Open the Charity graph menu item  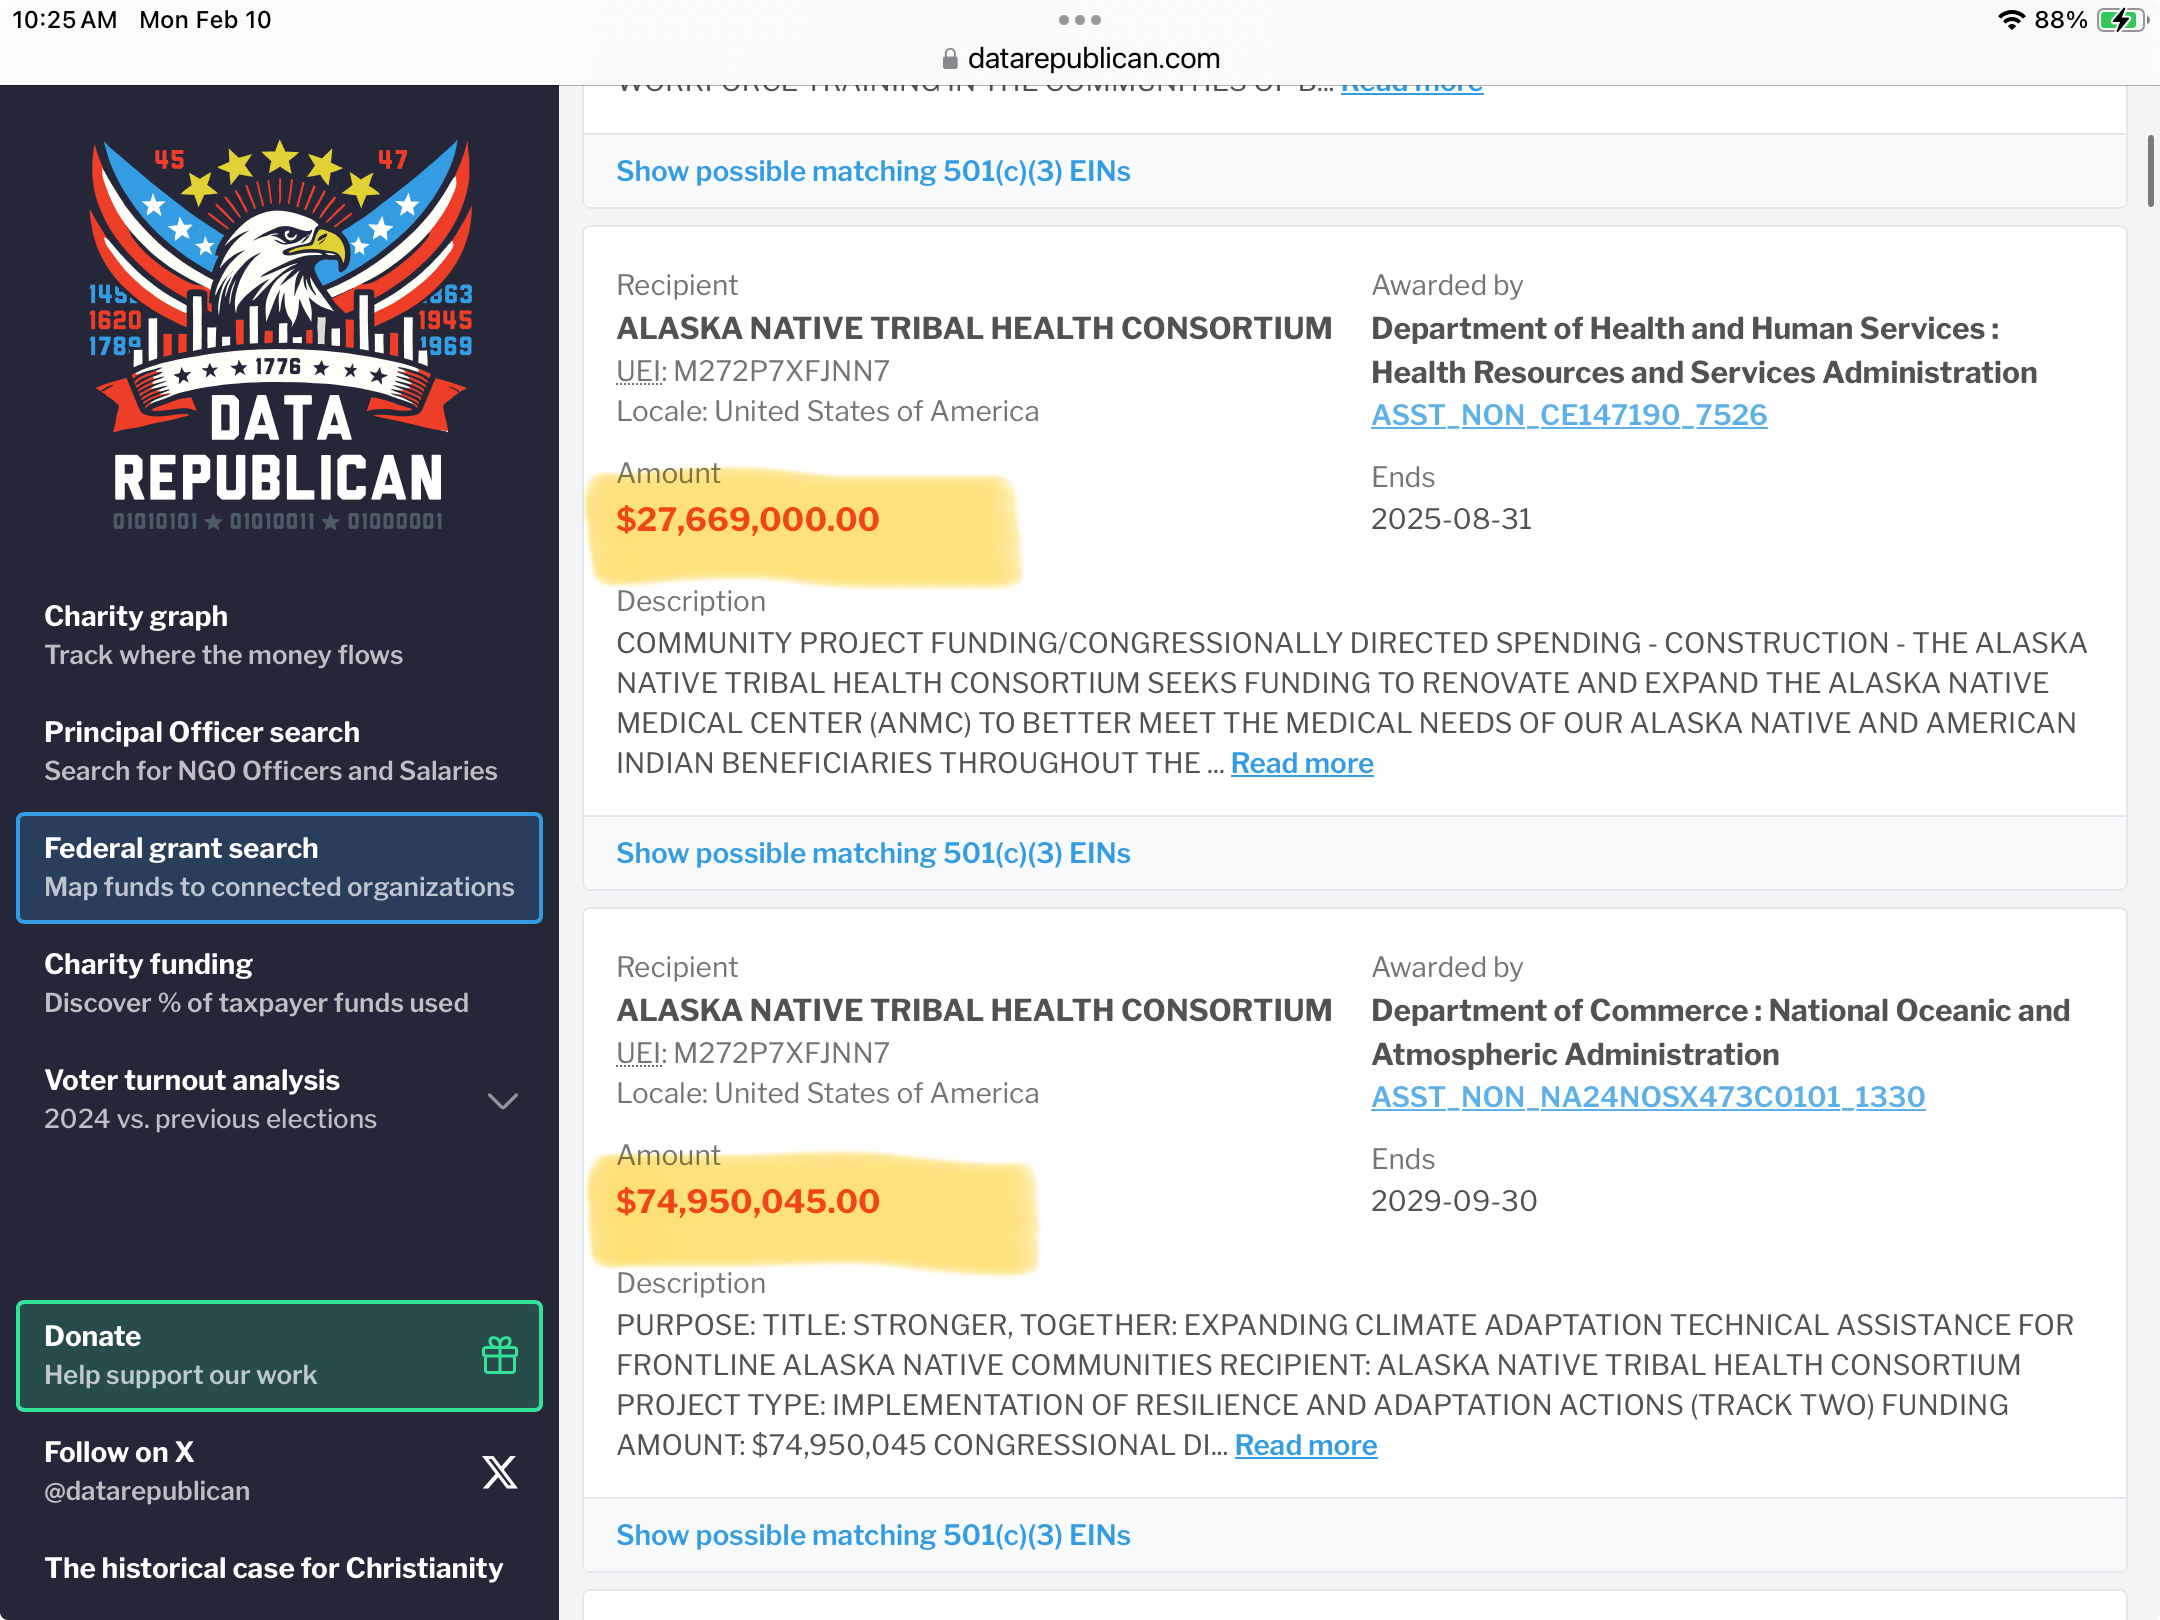click(x=279, y=635)
